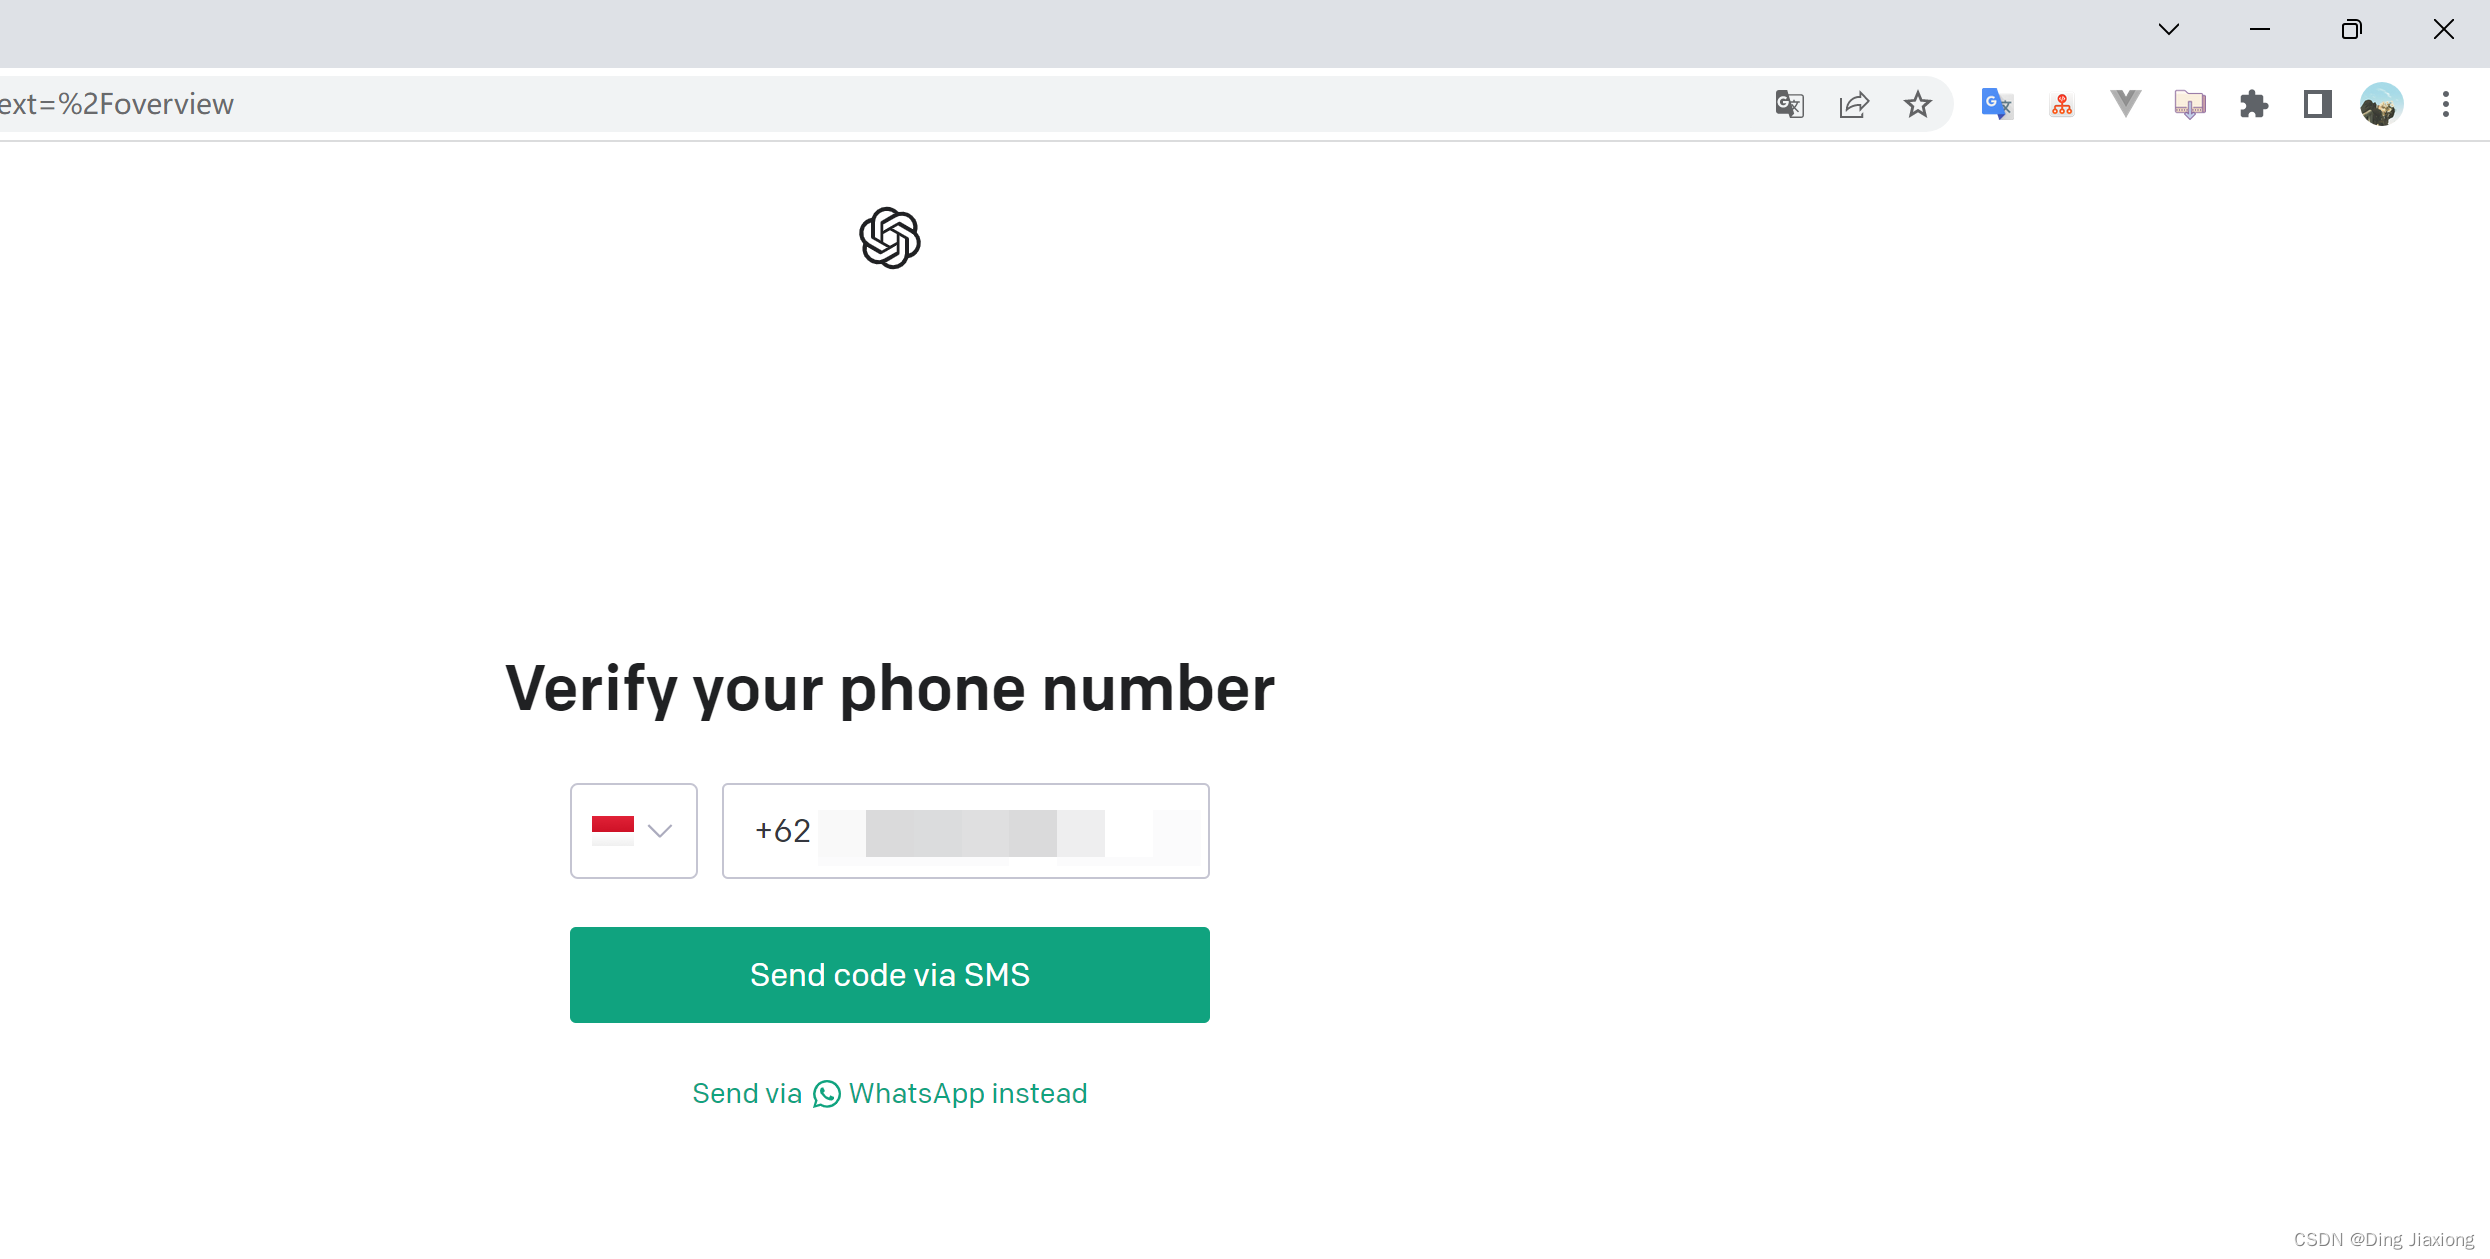Click the user profile avatar icon
The image size is (2490, 1259).
point(2382,104)
